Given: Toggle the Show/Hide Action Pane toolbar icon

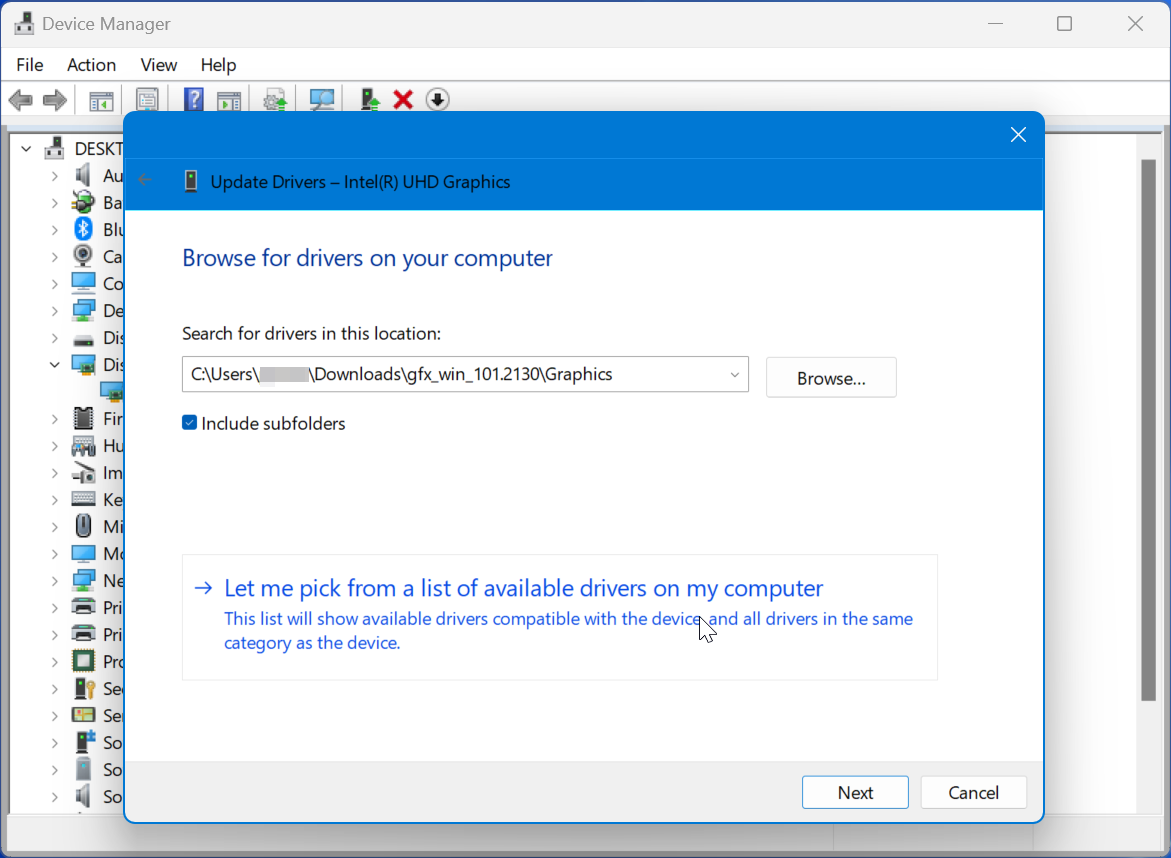Looking at the screenshot, I should (x=229, y=100).
